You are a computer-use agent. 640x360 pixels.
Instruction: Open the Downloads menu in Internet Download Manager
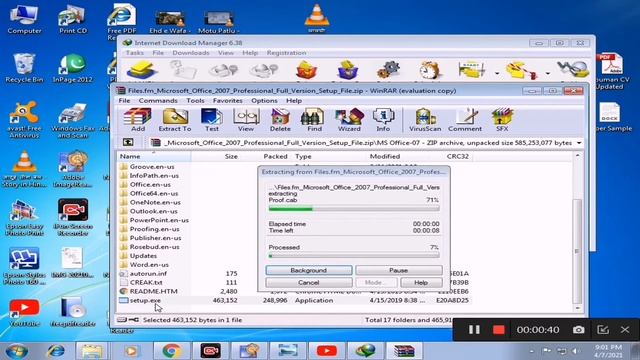191,53
